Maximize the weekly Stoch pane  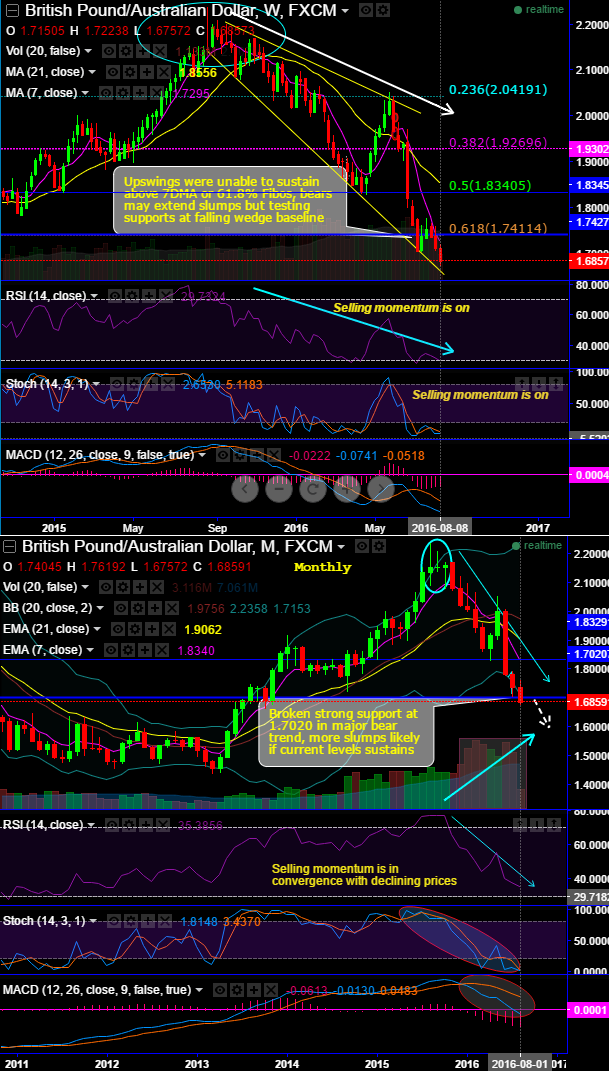(556, 384)
